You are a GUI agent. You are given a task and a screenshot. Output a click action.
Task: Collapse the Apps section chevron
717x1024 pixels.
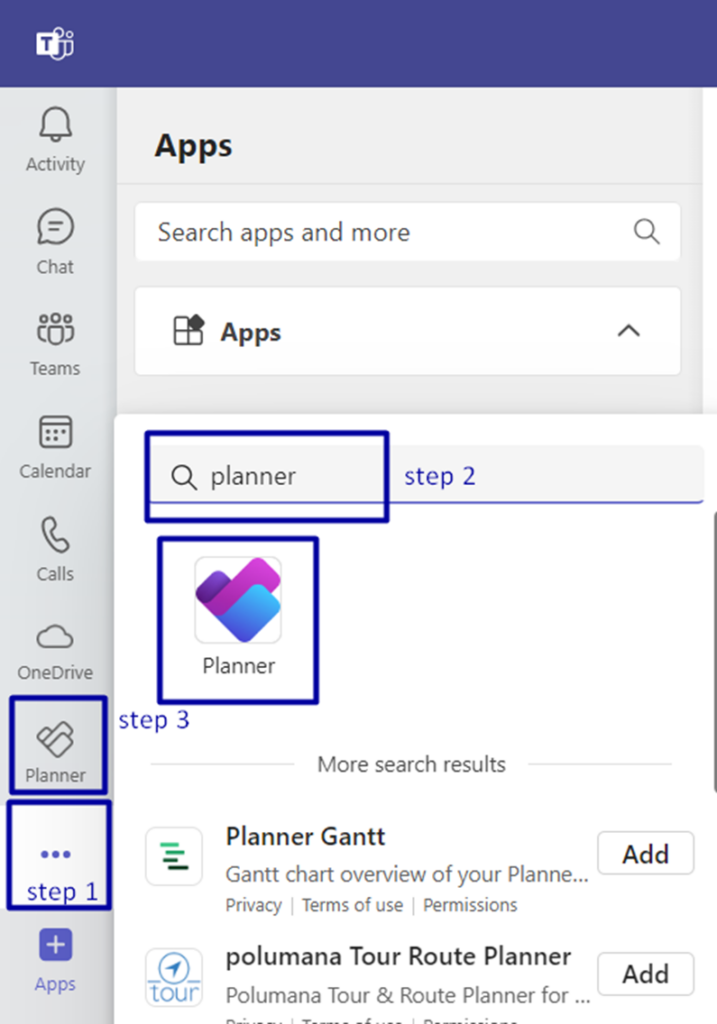coord(628,330)
